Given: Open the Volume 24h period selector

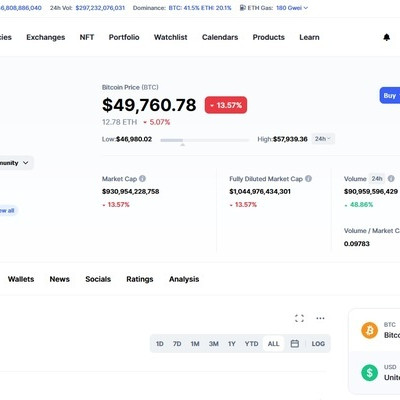Looking at the screenshot, I should tap(377, 179).
